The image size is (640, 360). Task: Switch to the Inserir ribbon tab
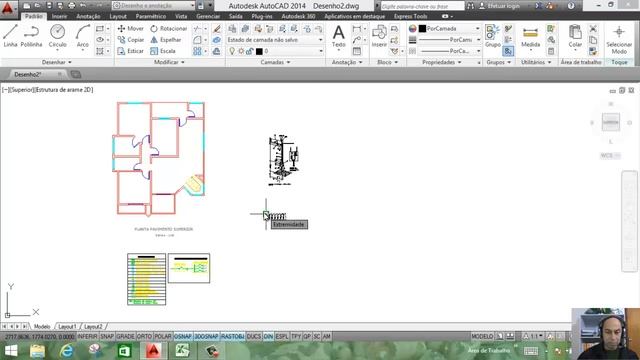(x=59, y=16)
